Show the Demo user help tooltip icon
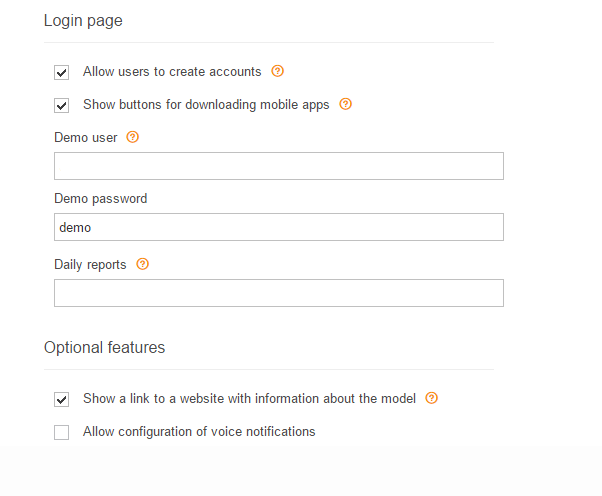602x496 pixels. (132, 137)
